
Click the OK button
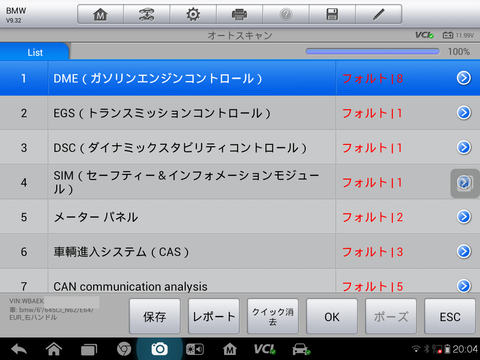pyautogui.click(x=332, y=316)
